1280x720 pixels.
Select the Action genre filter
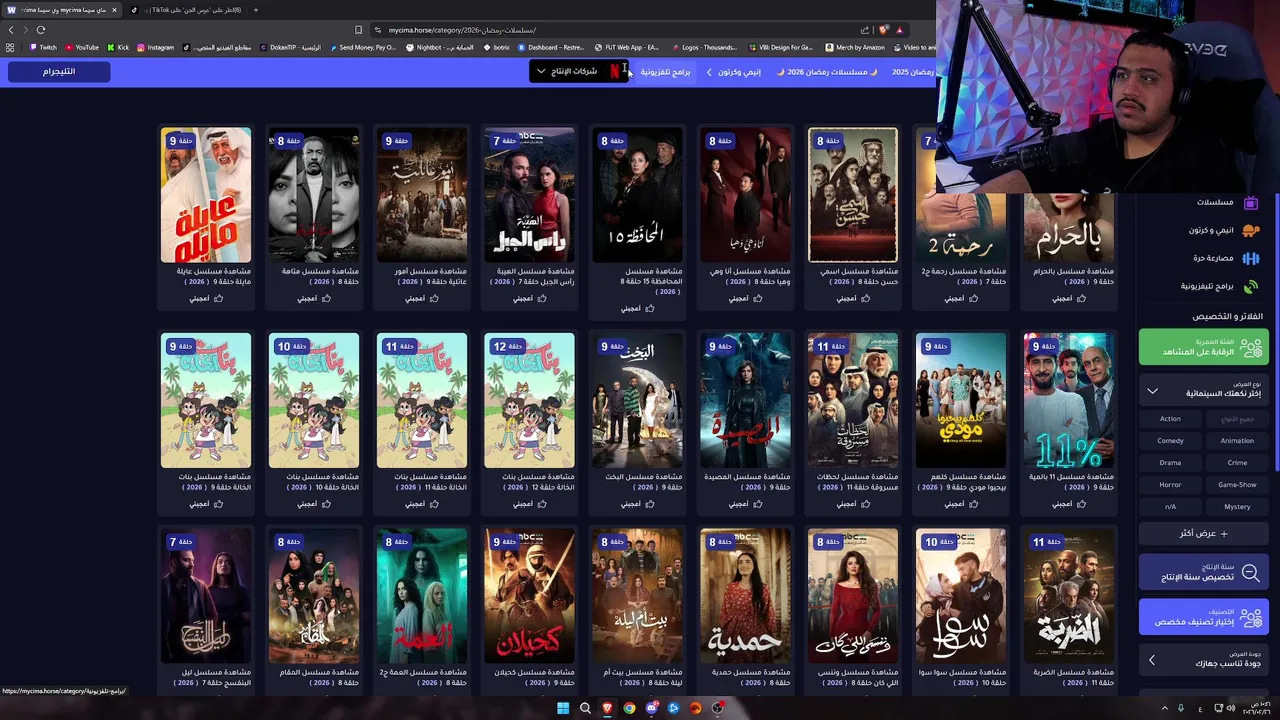click(x=1170, y=419)
